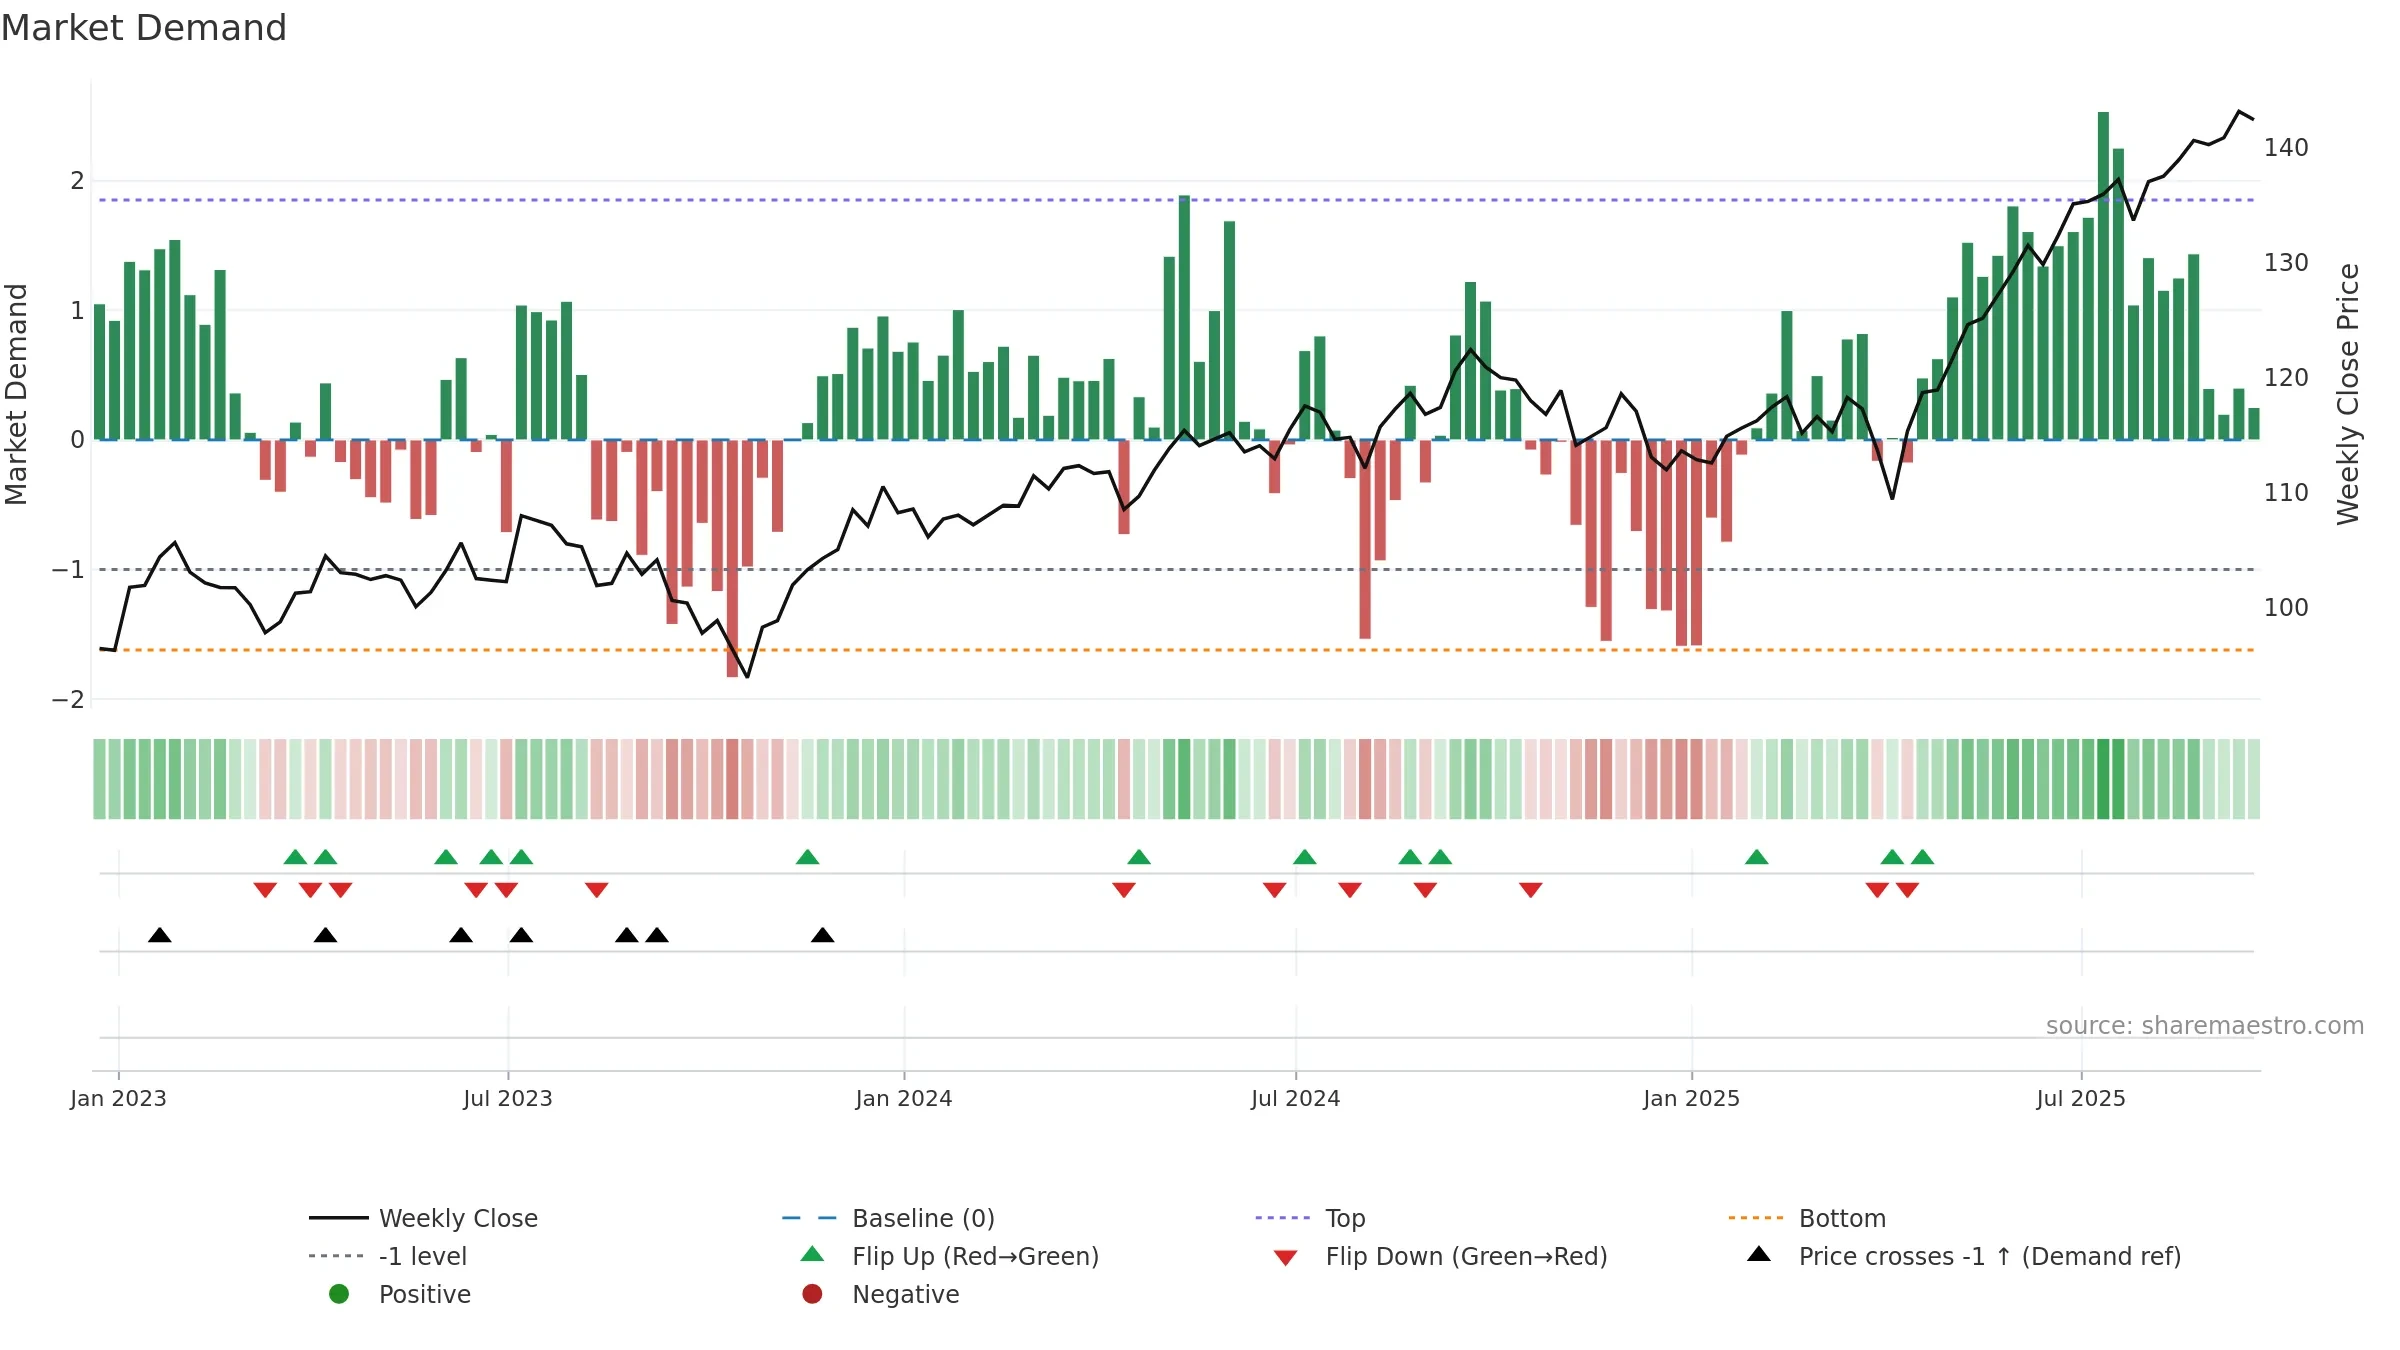Click the Jul 2023 axis label
The height and width of the screenshot is (1350, 2400).
(508, 1099)
